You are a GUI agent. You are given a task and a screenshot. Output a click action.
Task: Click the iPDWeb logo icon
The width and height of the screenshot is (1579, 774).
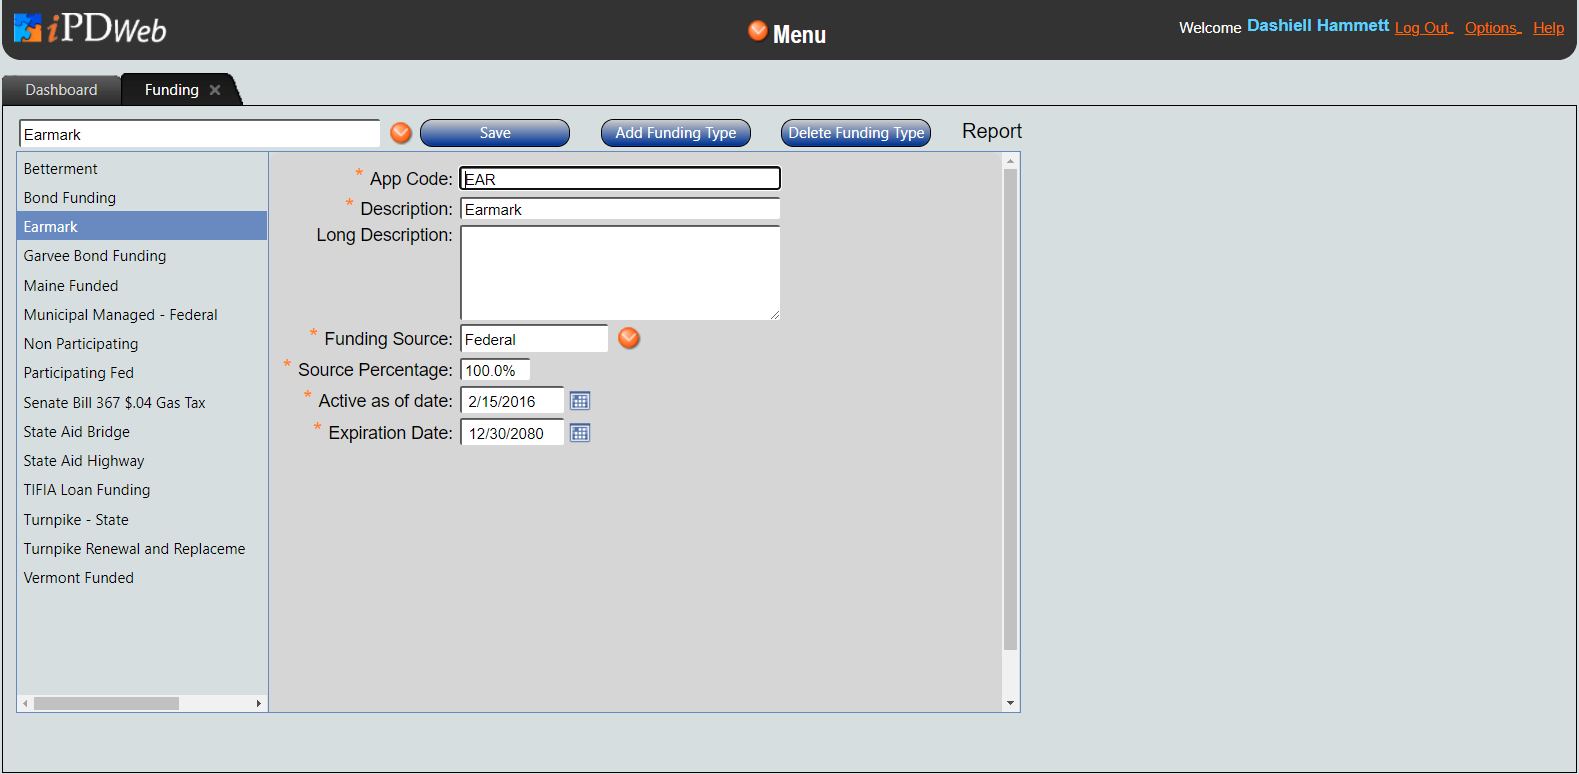[28, 28]
